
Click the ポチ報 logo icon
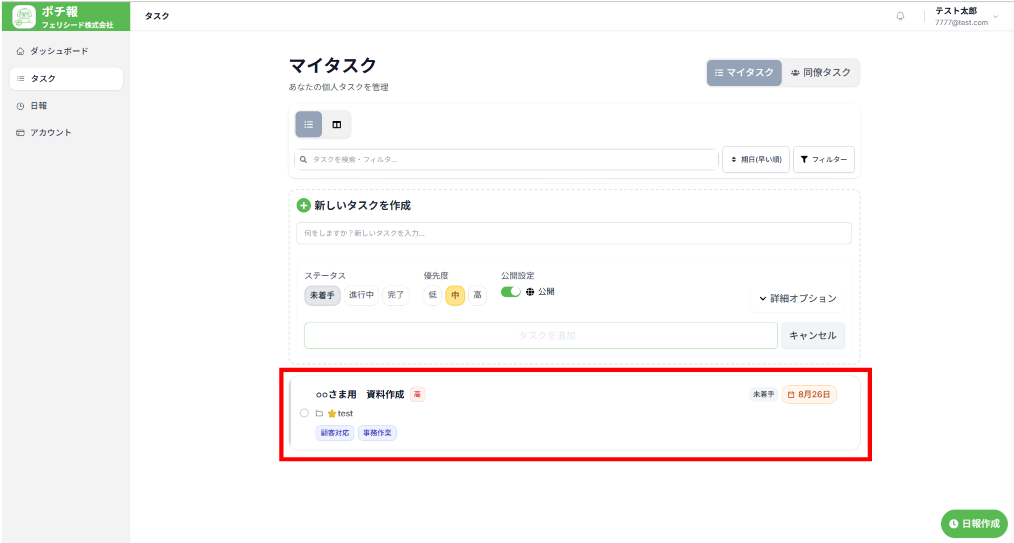point(24,16)
